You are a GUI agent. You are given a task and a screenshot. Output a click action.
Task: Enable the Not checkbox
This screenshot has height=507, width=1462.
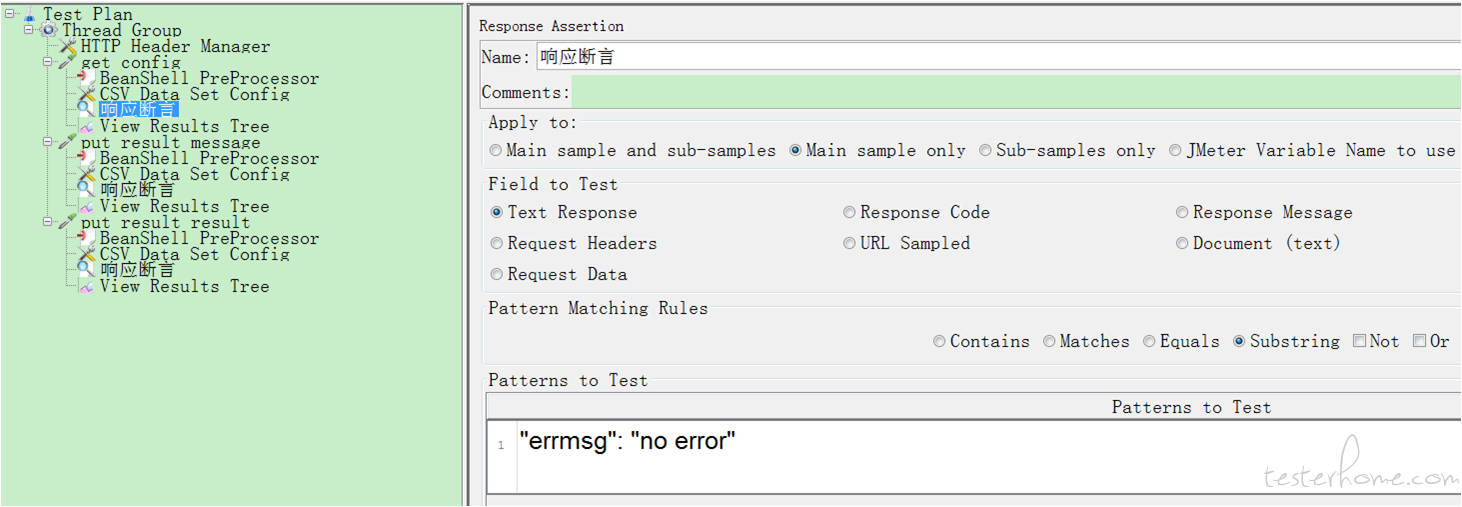[x=1359, y=341]
